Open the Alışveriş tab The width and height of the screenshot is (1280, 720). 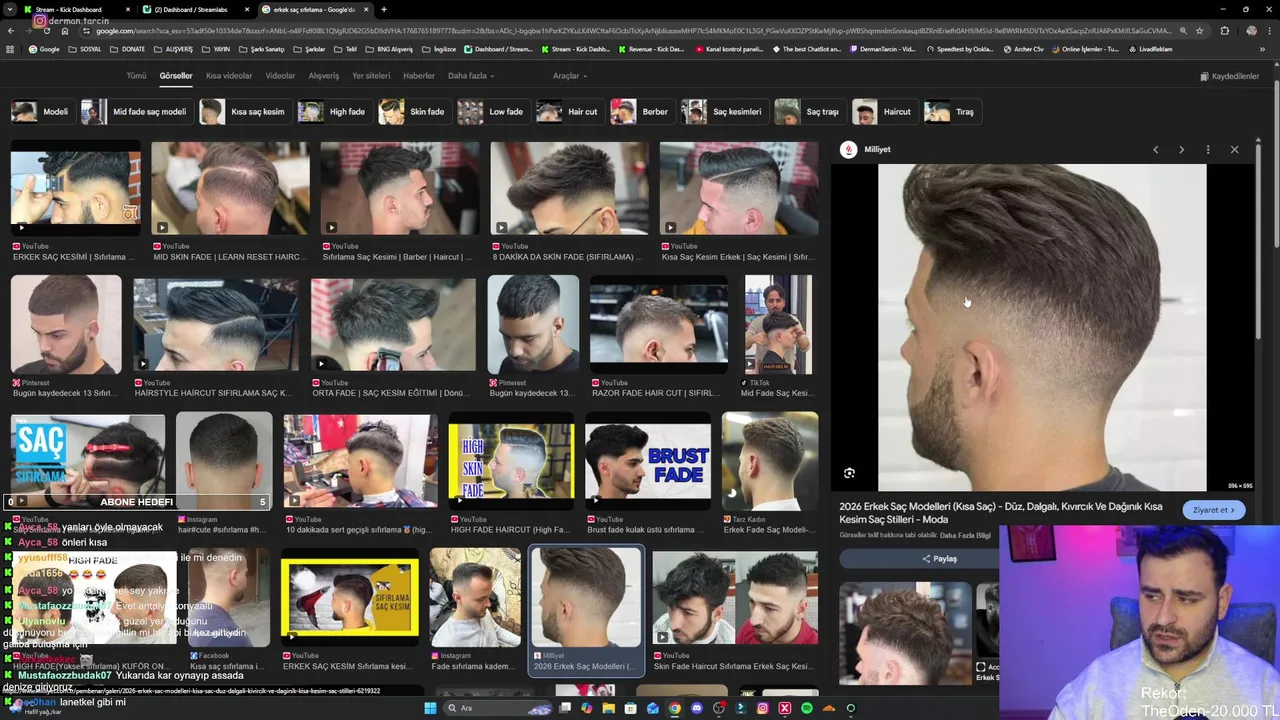coord(323,76)
